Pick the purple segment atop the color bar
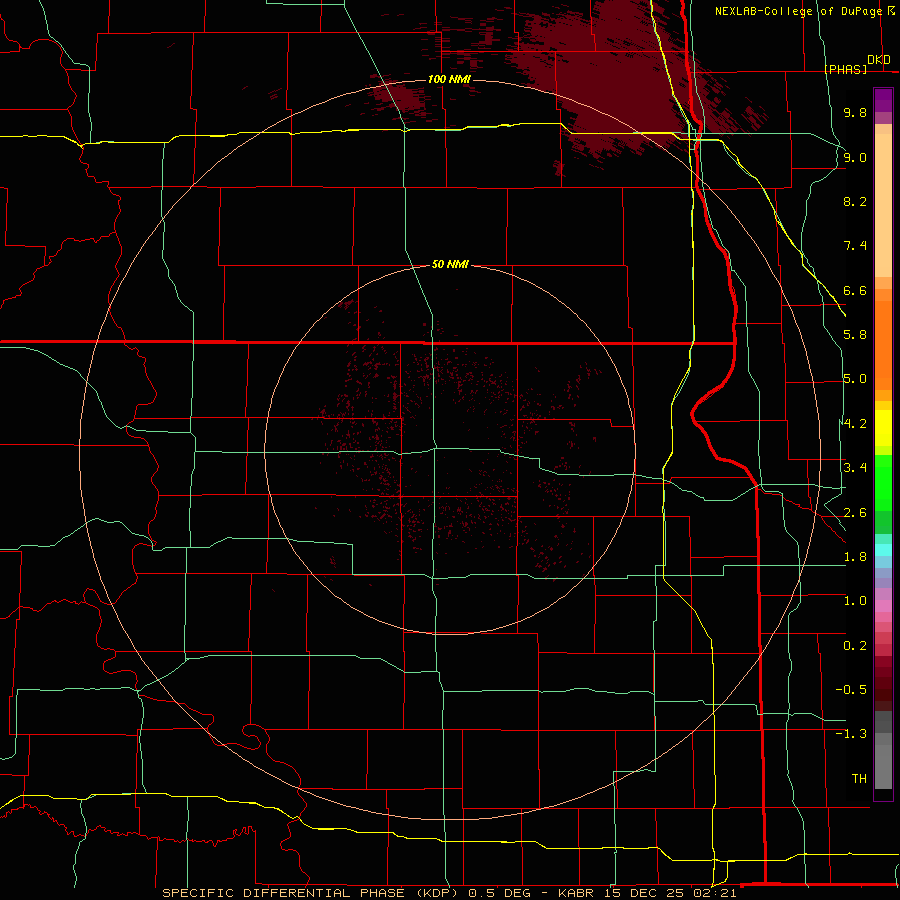Image resolution: width=900 pixels, height=900 pixels. click(883, 100)
